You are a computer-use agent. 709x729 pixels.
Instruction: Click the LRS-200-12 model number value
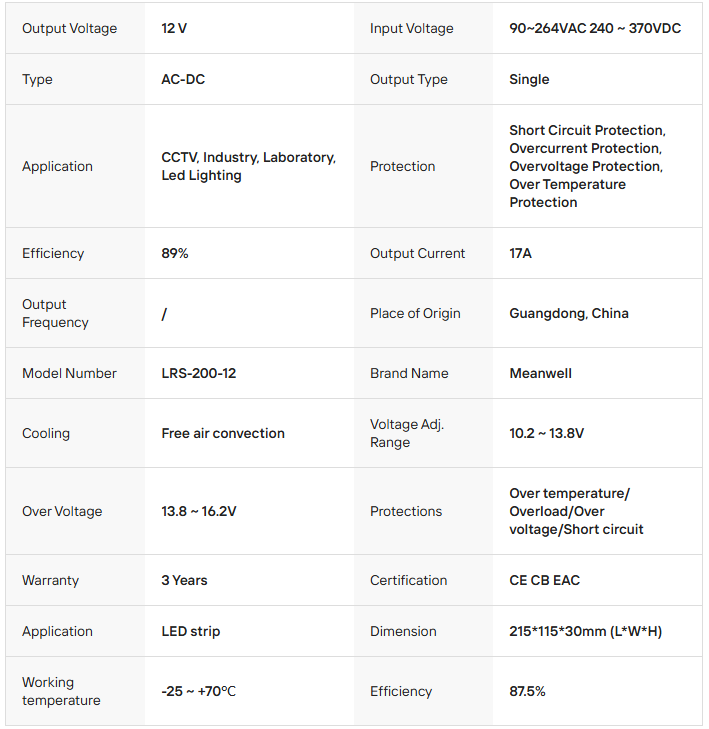tap(199, 373)
